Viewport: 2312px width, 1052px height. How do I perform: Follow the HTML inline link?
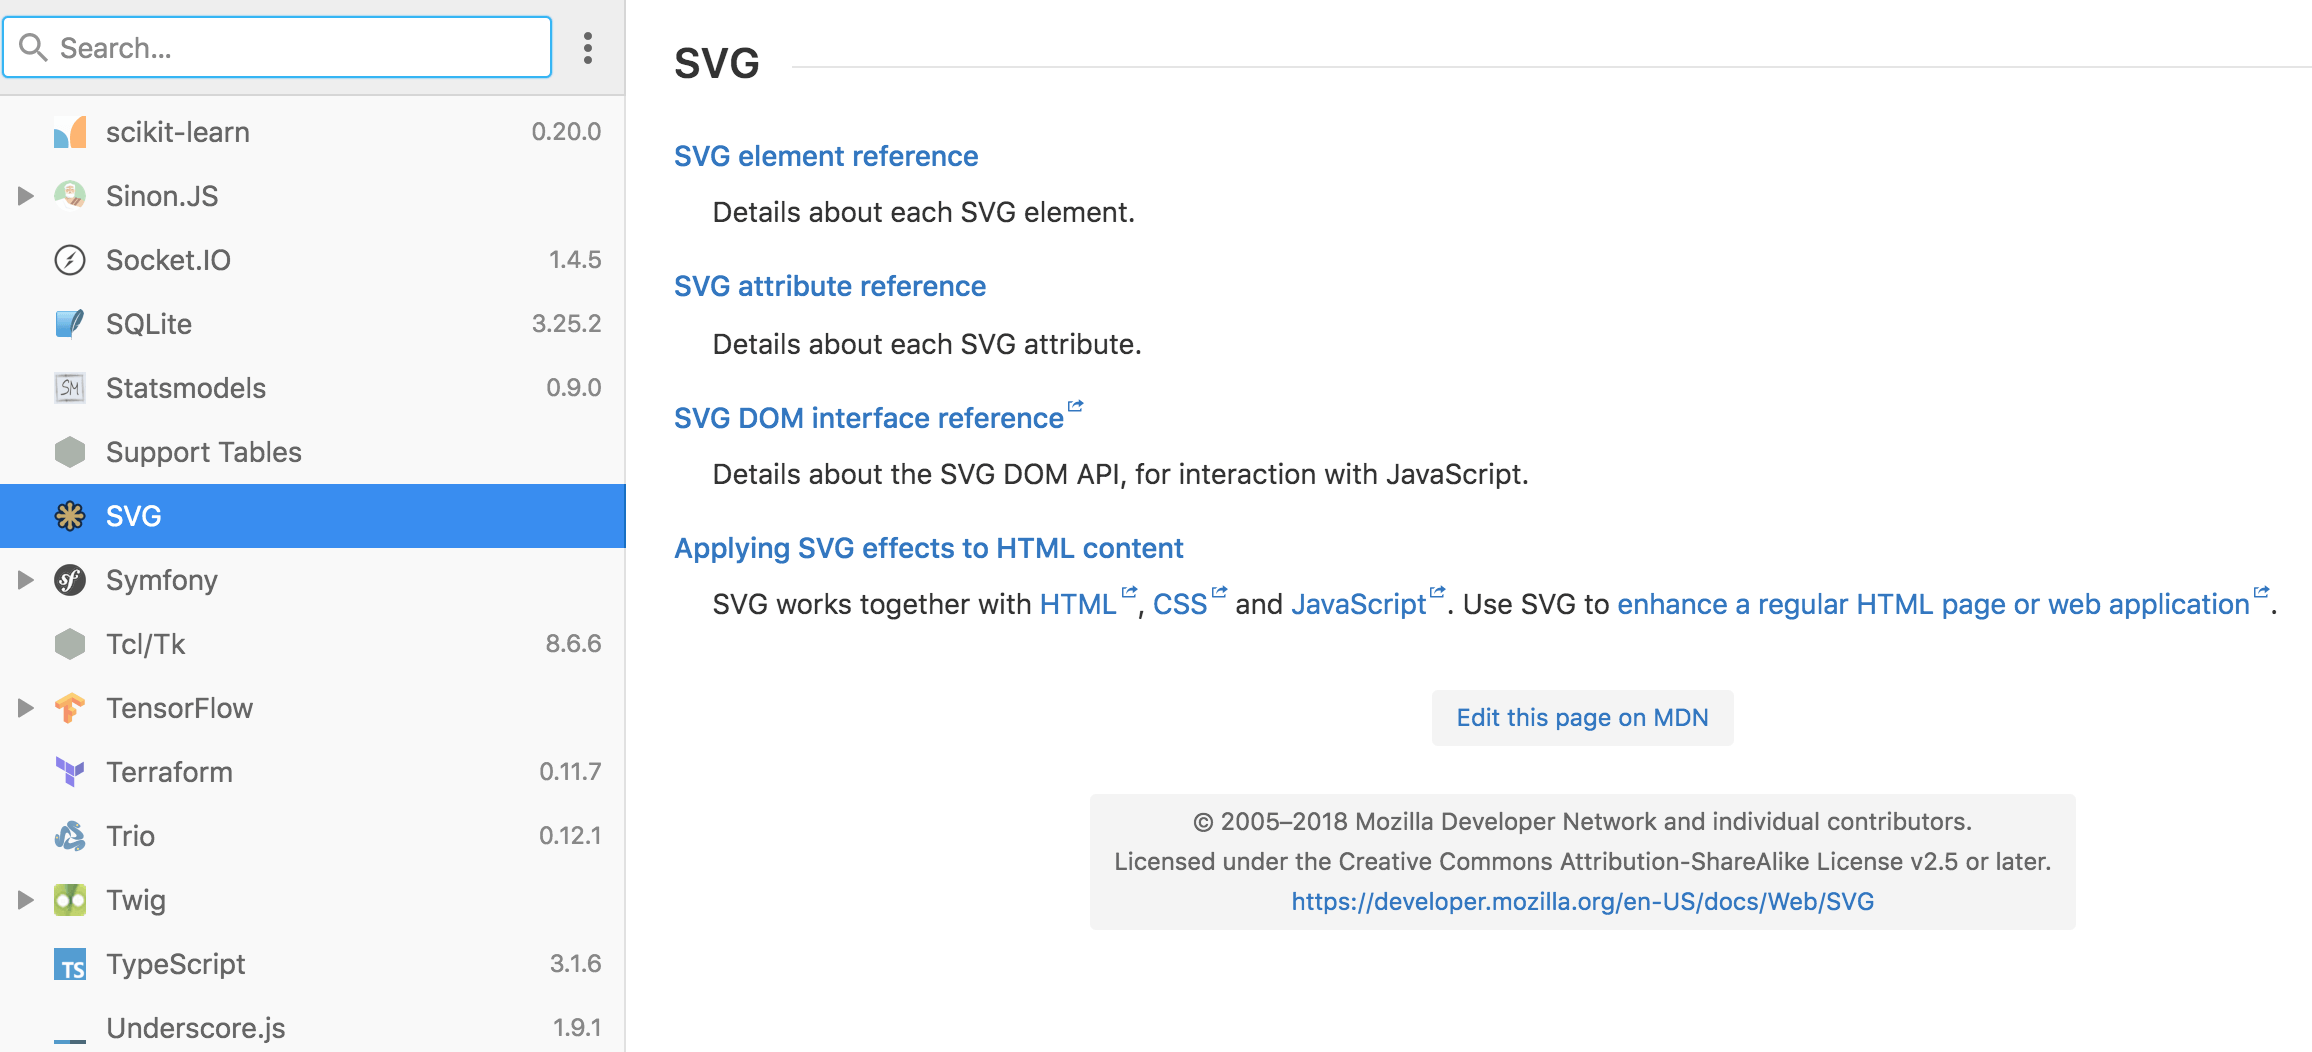pyautogui.click(x=1078, y=604)
